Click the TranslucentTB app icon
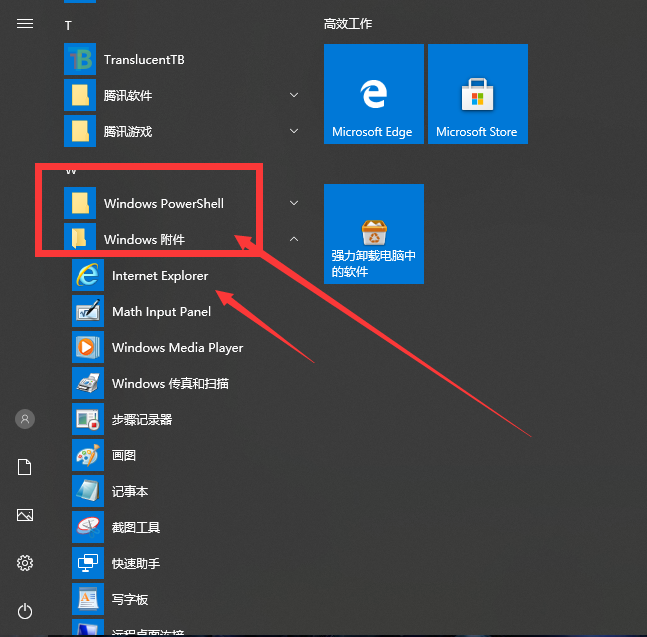 click(79, 60)
